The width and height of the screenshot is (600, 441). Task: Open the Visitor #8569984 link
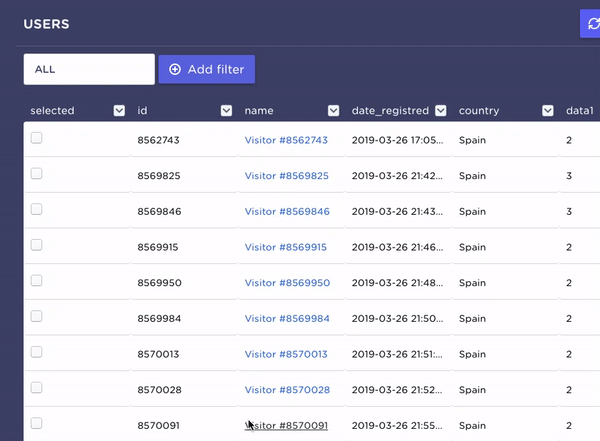click(287, 318)
